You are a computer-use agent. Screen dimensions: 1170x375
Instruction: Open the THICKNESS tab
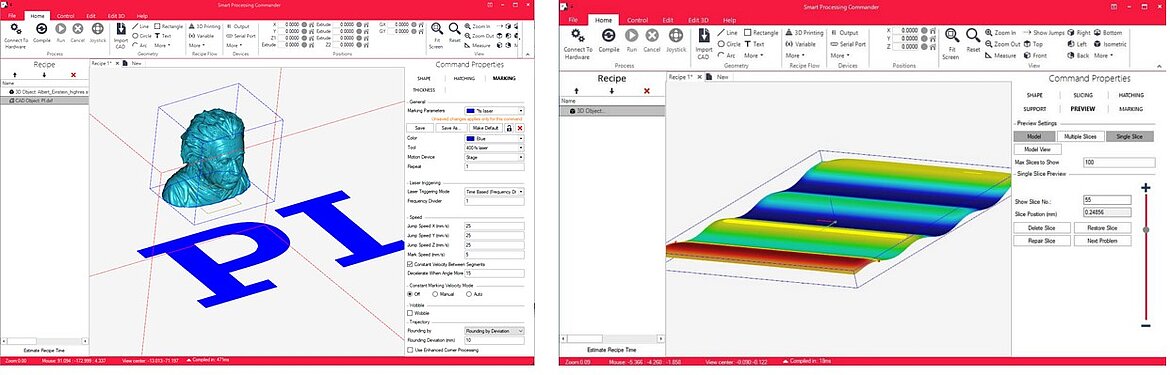click(x=424, y=89)
